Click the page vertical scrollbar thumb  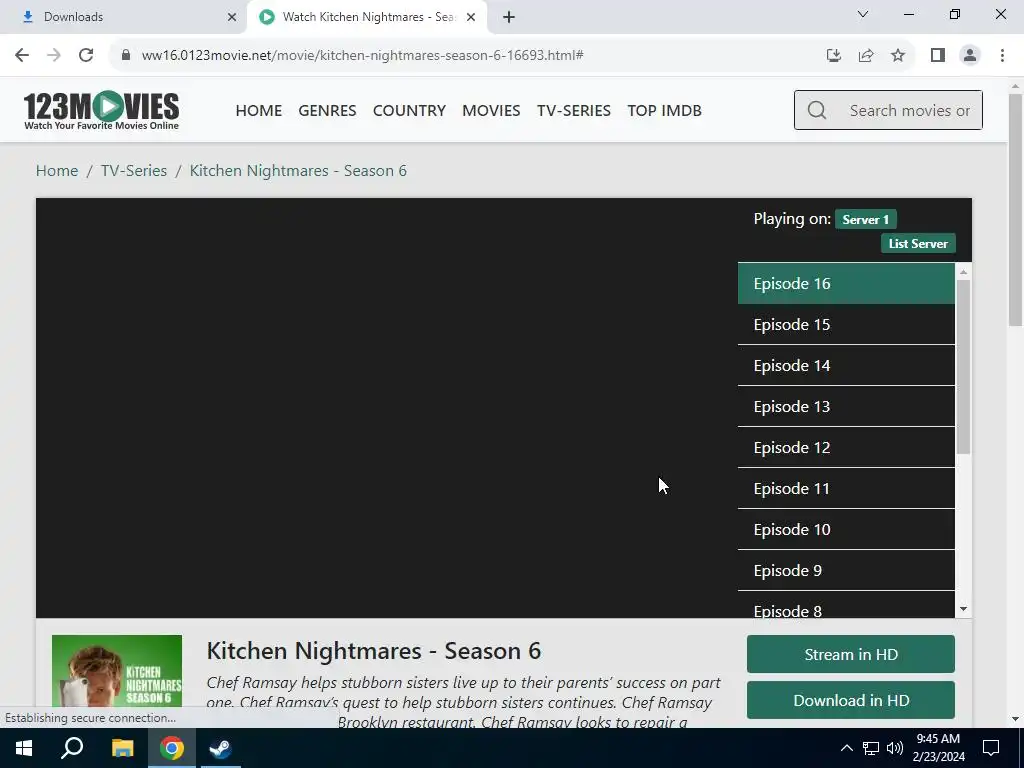(x=1016, y=210)
